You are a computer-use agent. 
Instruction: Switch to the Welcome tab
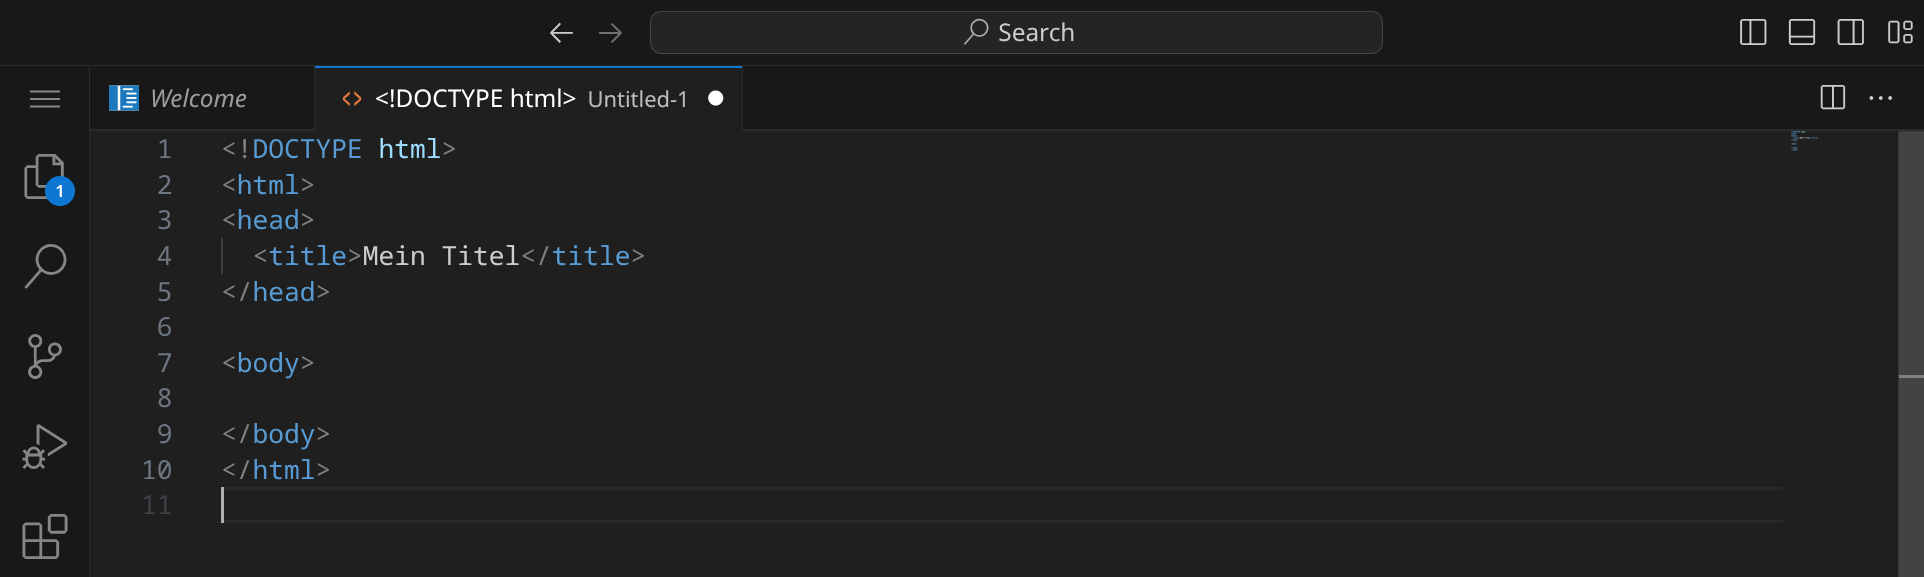pos(198,99)
